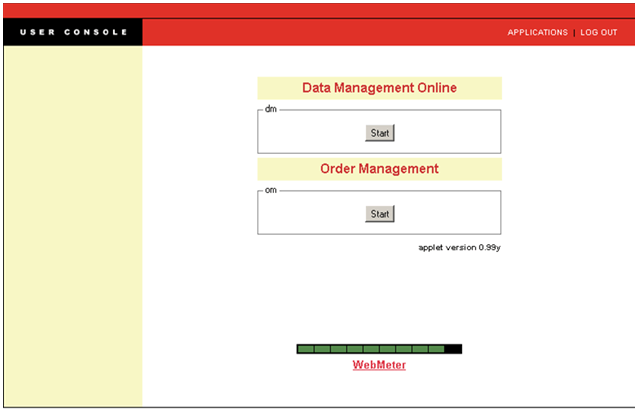Screen dimensions: 636x414
Task: Open the WebMeter link
Action: pos(379,365)
